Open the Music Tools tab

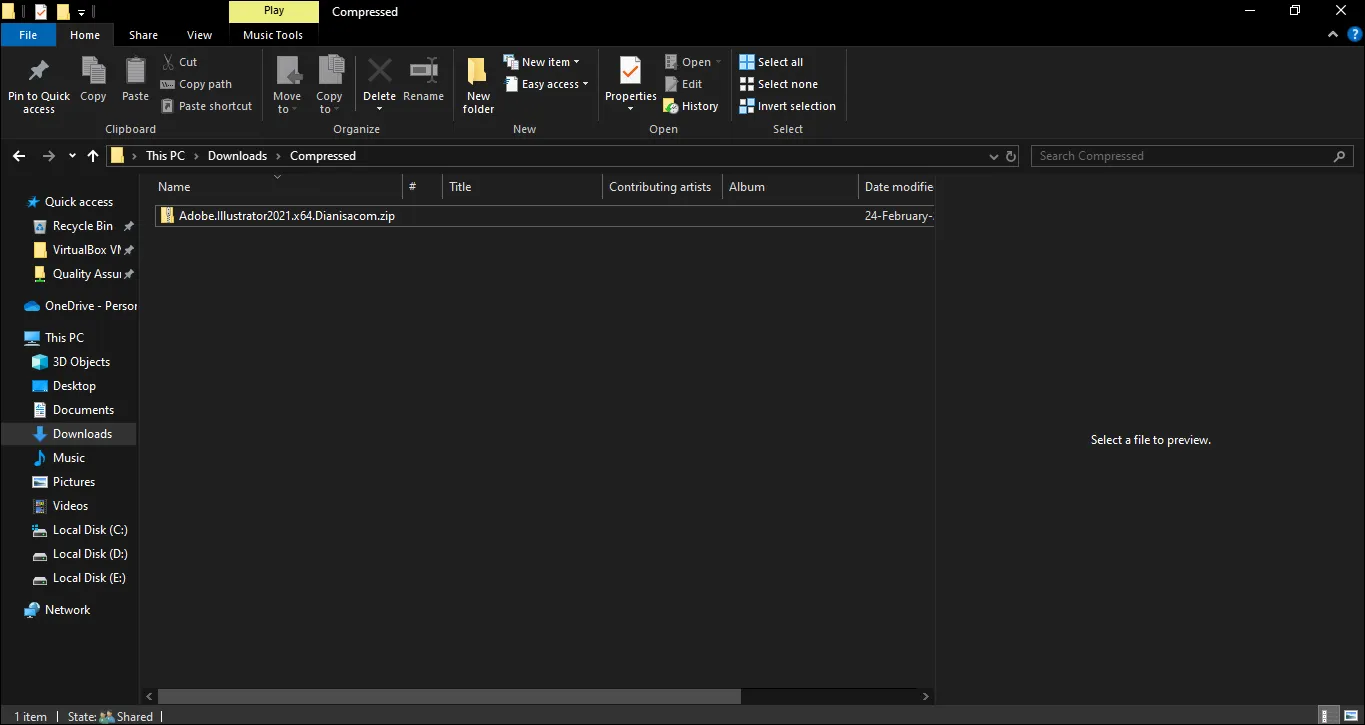[273, 35]
